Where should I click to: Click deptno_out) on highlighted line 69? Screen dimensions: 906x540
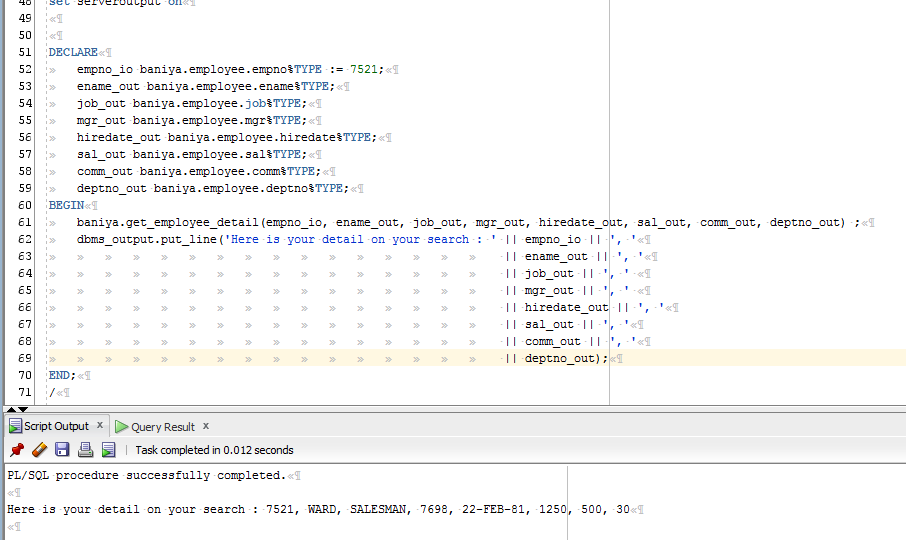click(x=563, y=359)
